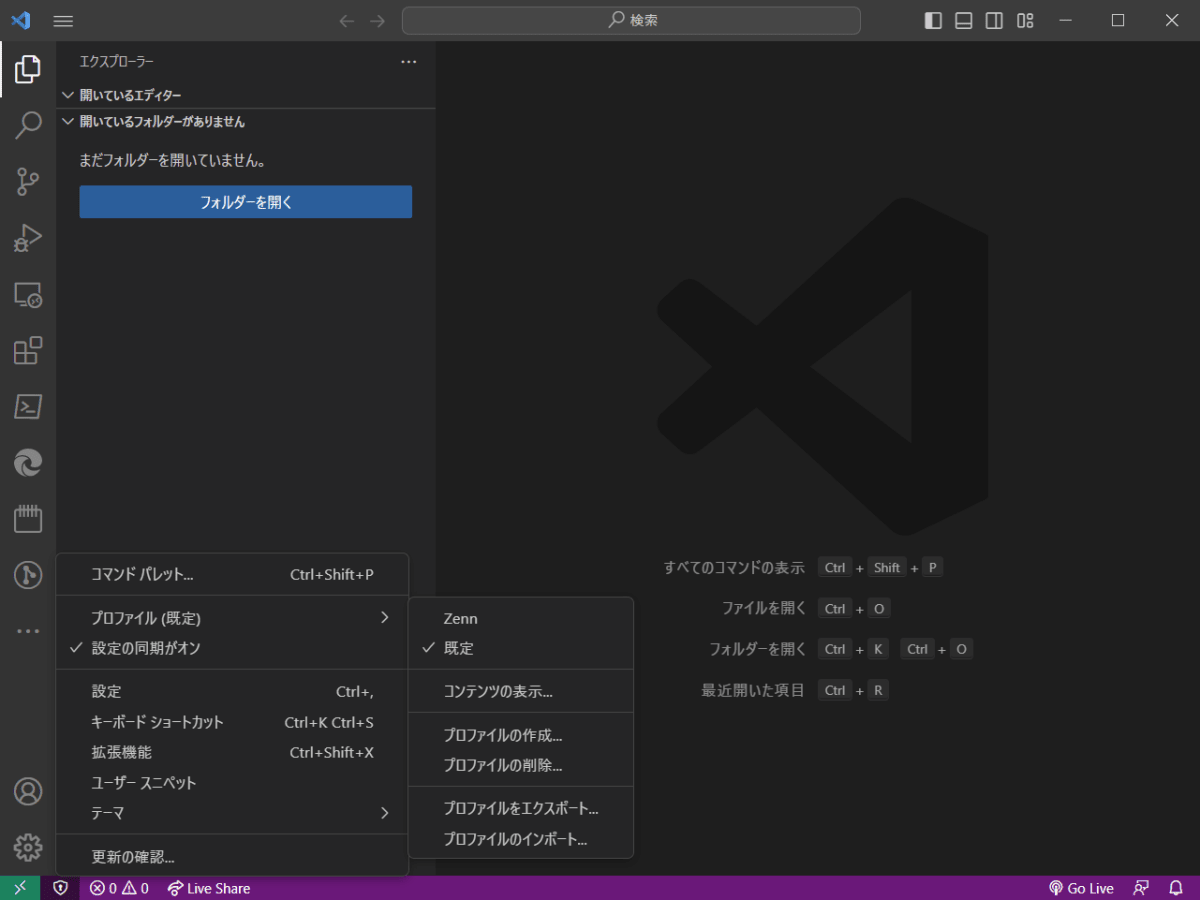Open キーボード ショートカット menu item

coord(232,722)
